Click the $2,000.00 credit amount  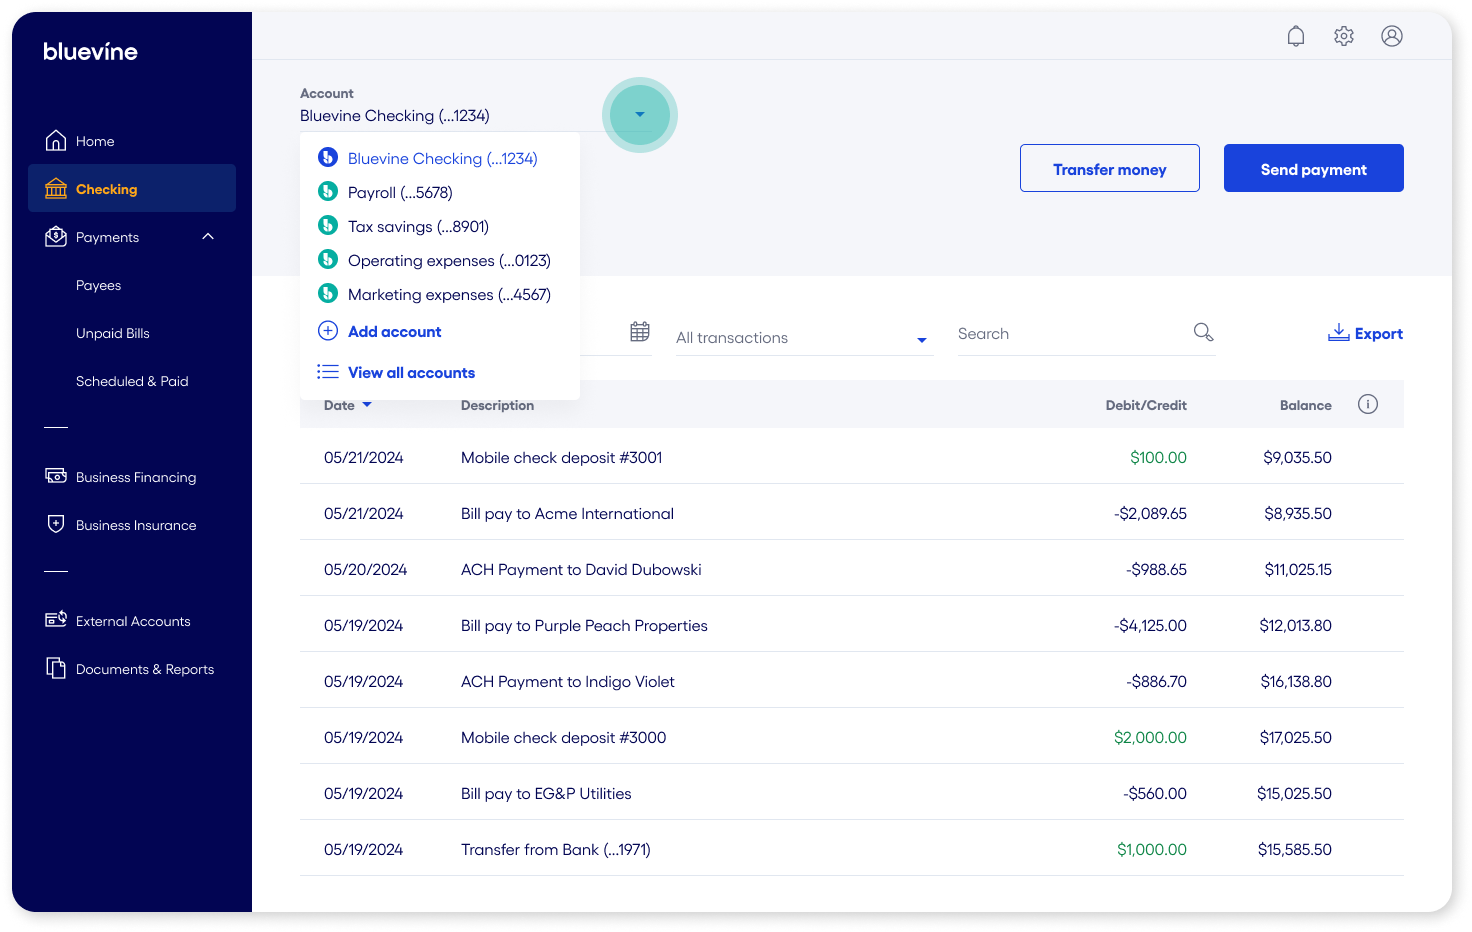[x=1150, y=738]
